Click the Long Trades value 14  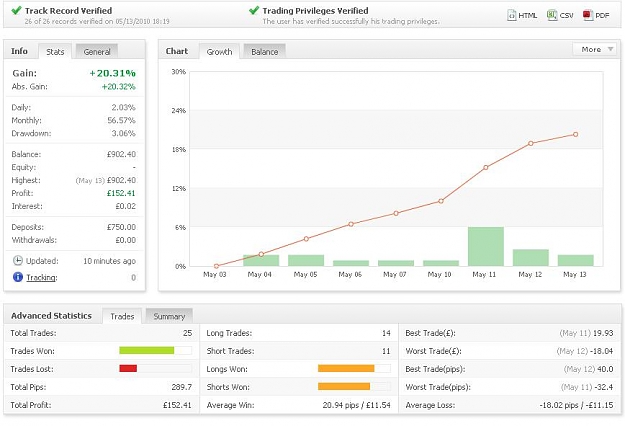click(x=386, y=333)
